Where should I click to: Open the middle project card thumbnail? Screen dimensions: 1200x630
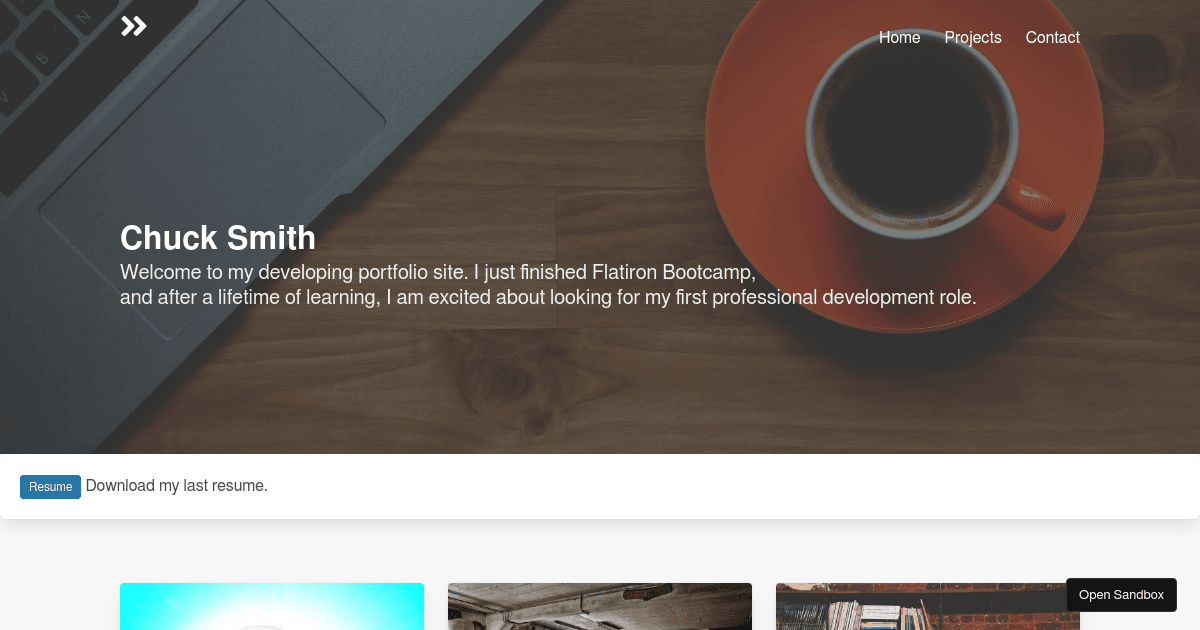click(x=600, y=606)
